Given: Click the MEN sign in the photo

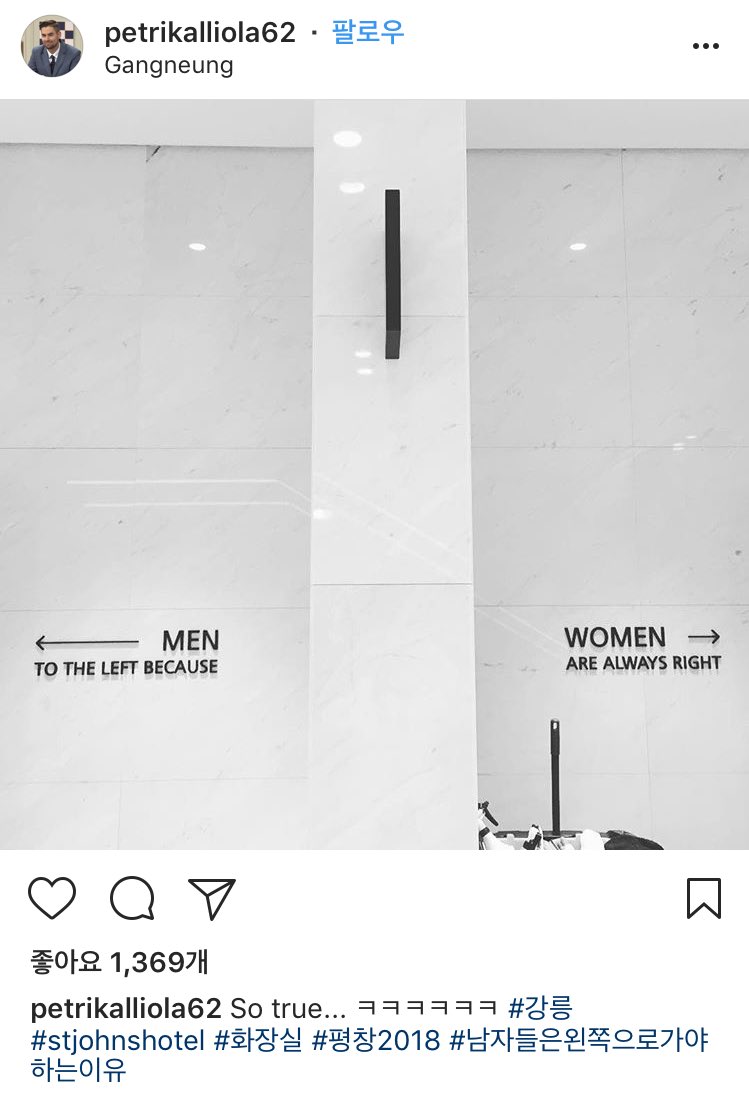Looking at the screenshot, I should (190, 641).
